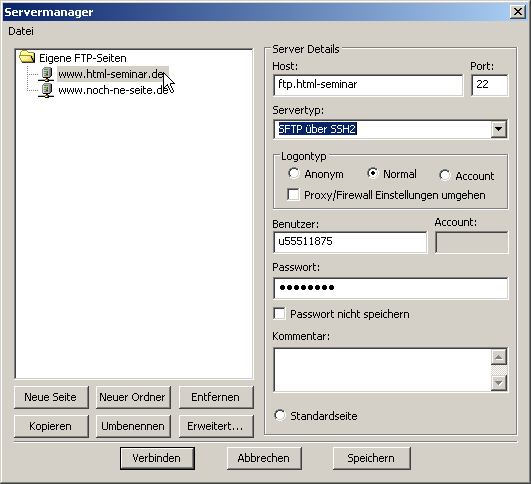The width and height of the screenshot is (531, 484).
Task: Click the Umbenennen button
Action: pos(133,426)
